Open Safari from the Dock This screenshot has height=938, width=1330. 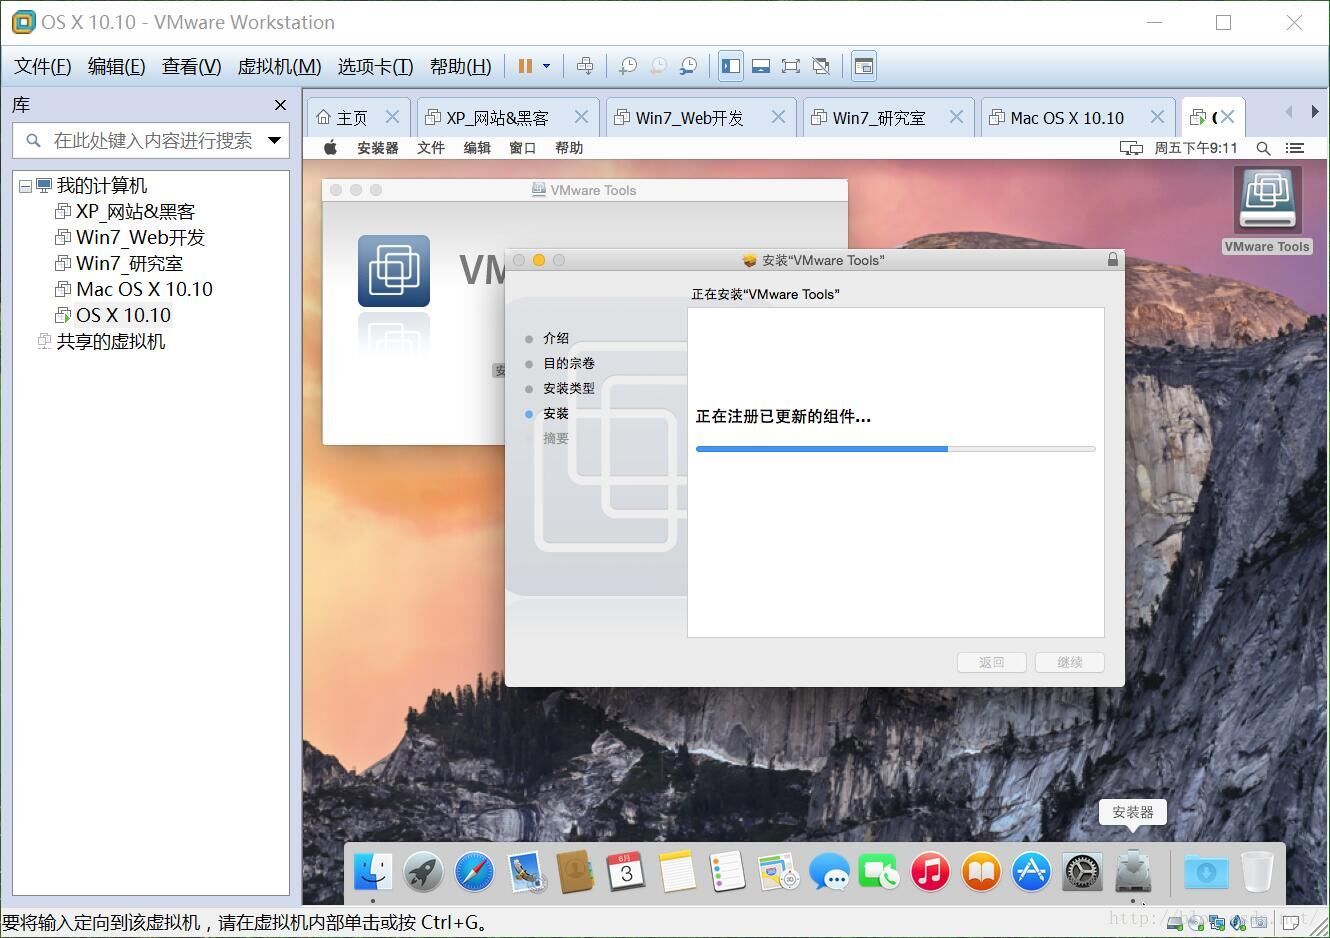coord(474,872)
